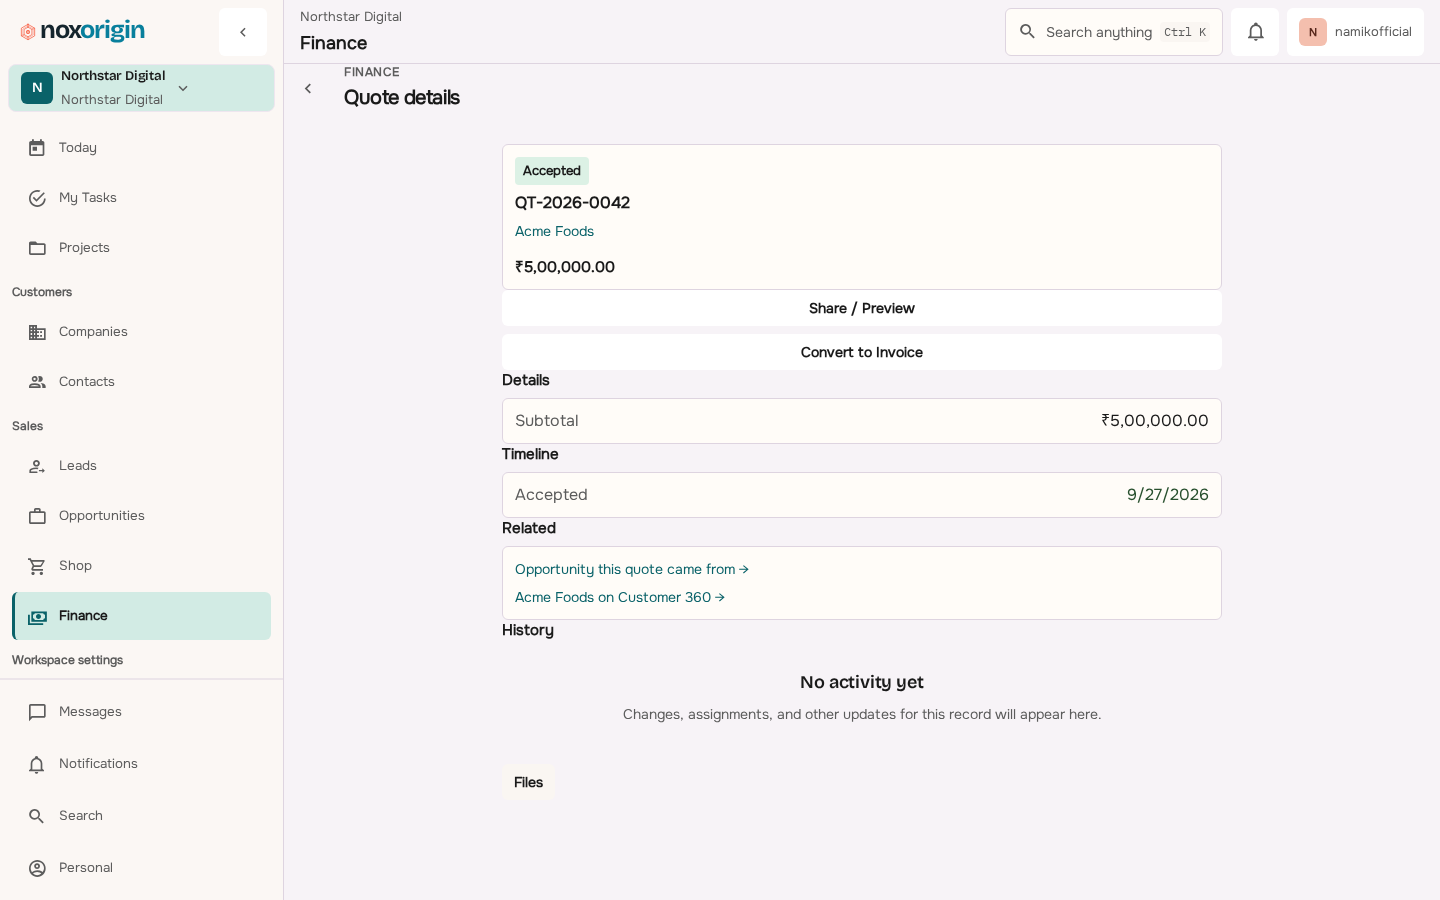The image size is (1440, 900).
Task: Open the Acme Foods company link
Action: 554,231
